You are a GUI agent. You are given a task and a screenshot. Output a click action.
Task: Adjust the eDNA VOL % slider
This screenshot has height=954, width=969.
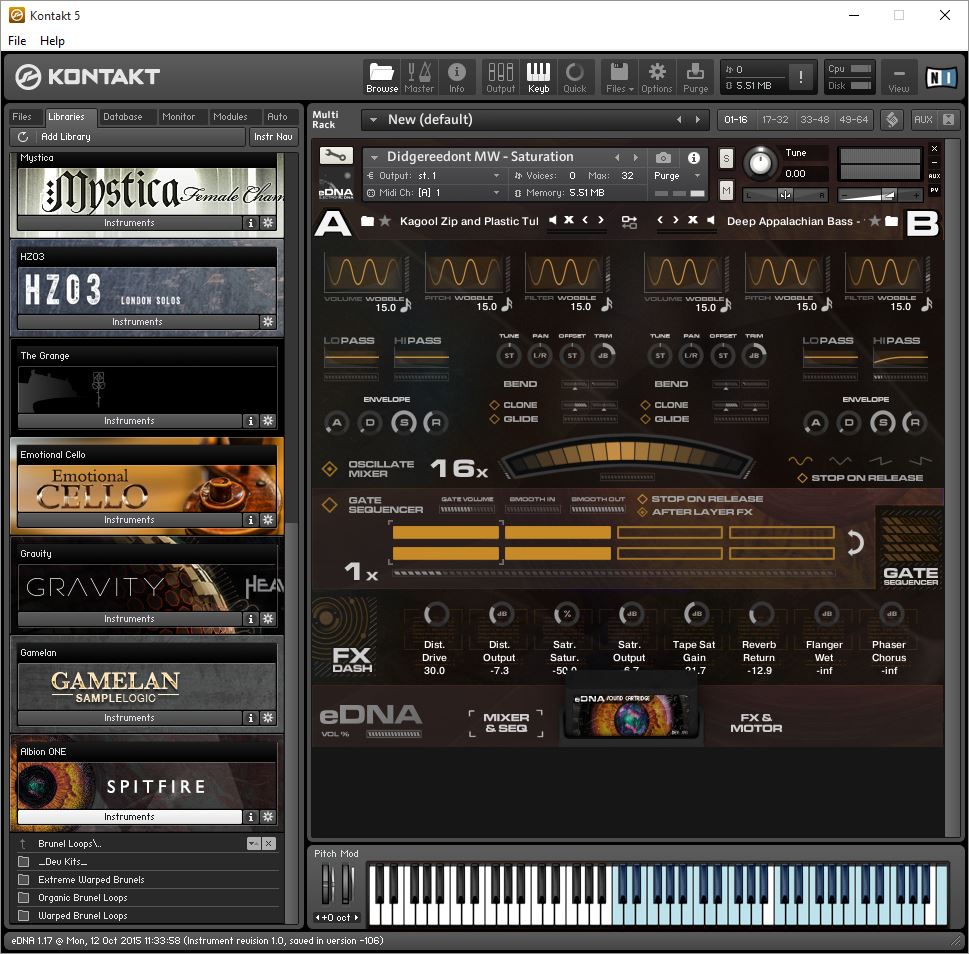(x=394, y=734)
